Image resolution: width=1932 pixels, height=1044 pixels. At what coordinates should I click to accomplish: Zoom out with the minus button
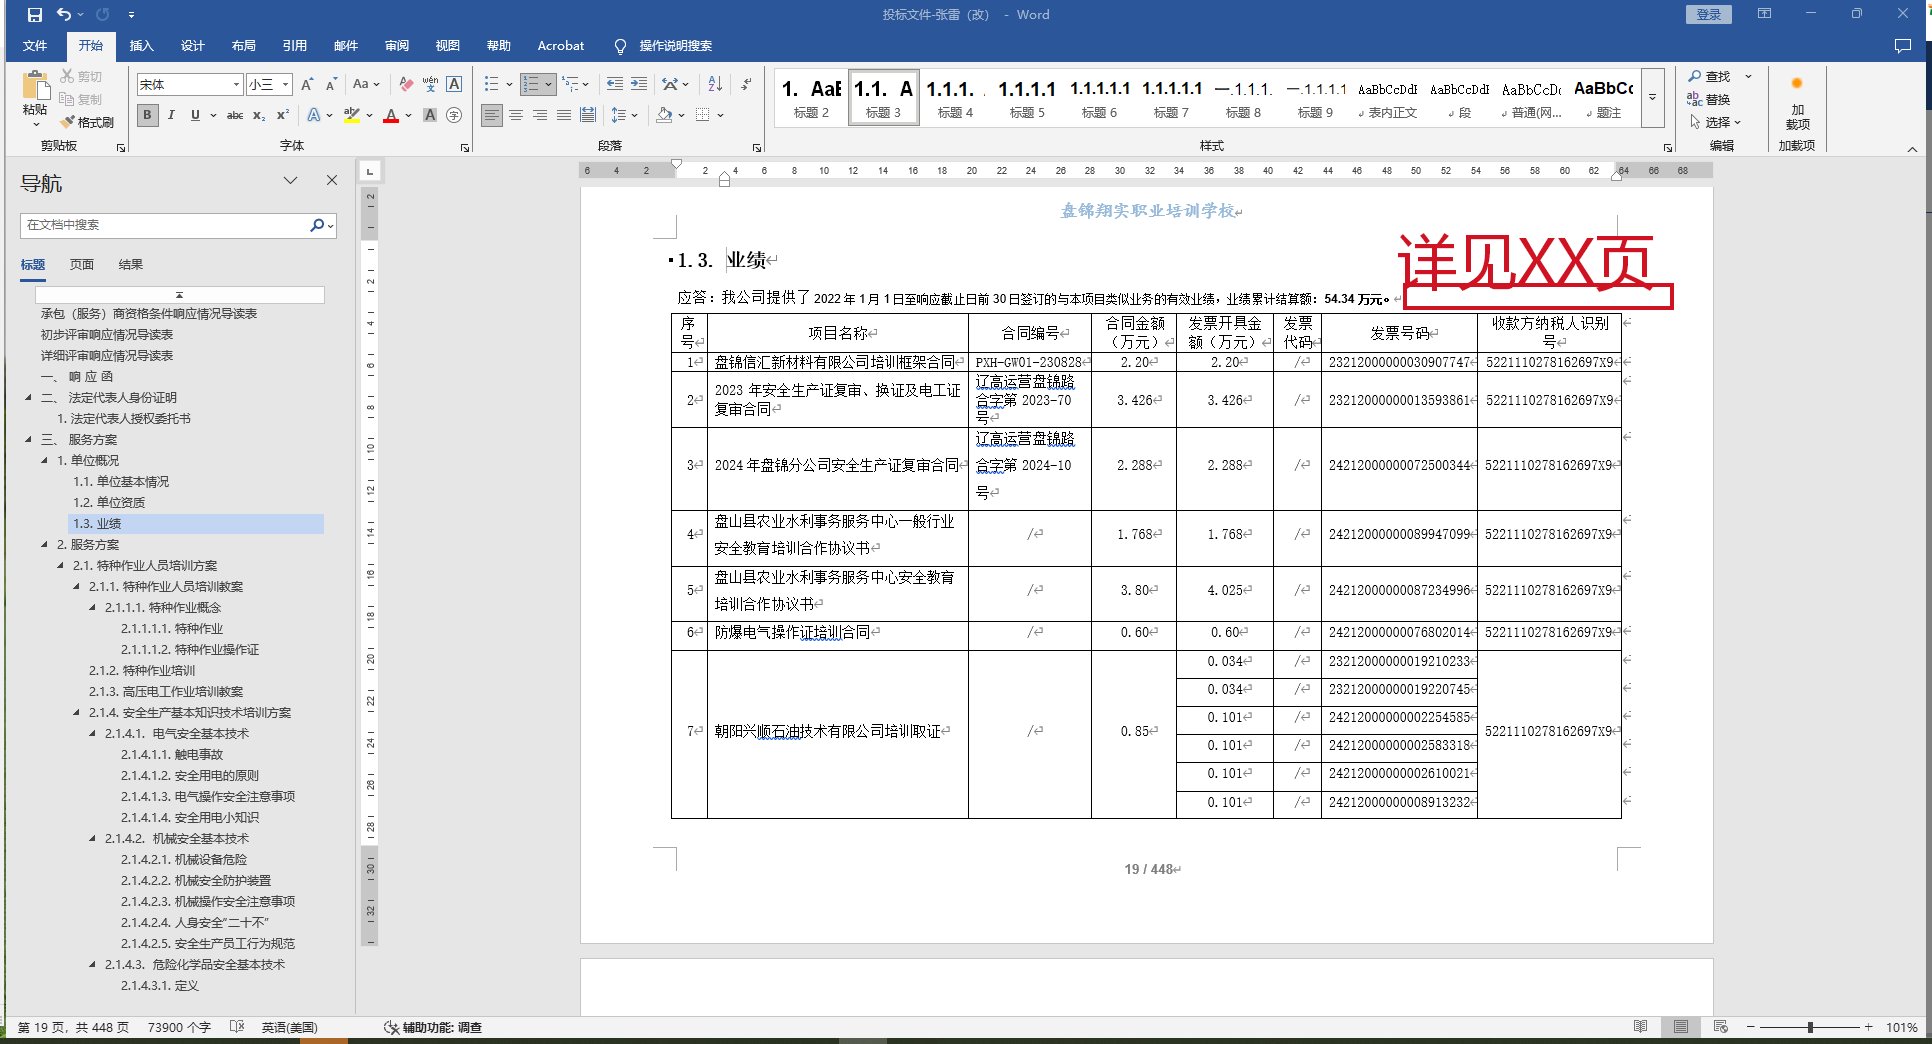(x=1751, y=1027)
